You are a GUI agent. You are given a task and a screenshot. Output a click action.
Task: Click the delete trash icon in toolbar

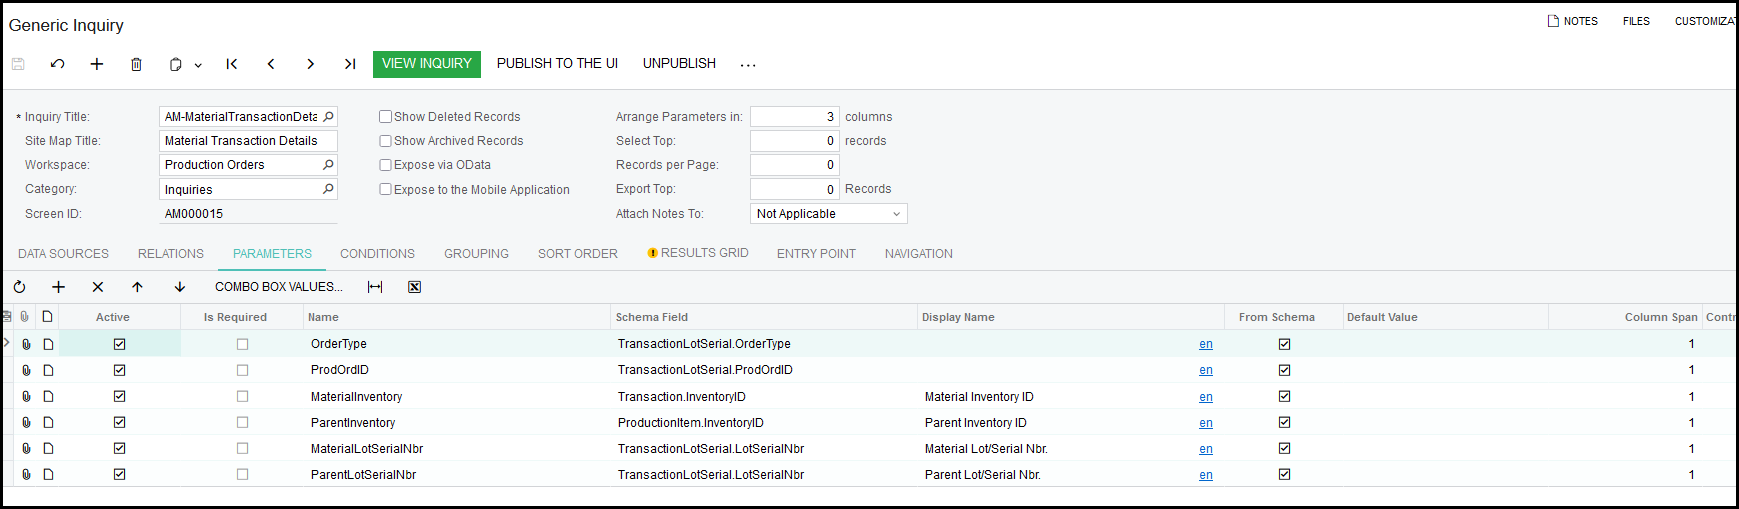coord(136,64)
